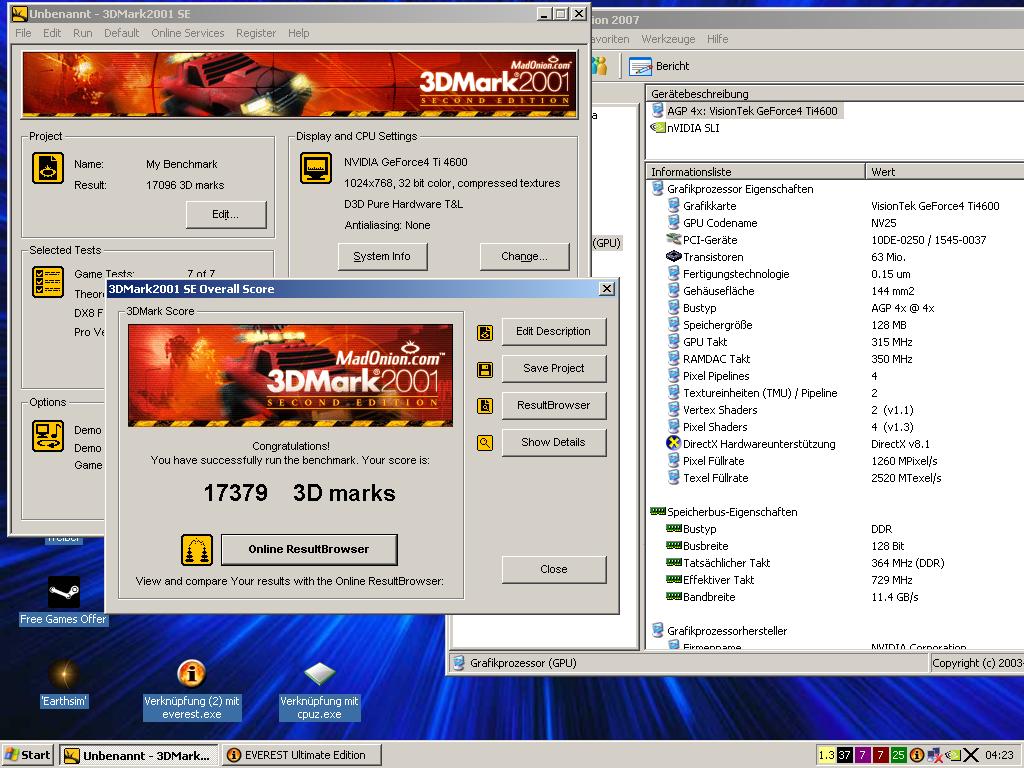Click the ResultBrowser button

pyautogui.click(x=554, y=405)
